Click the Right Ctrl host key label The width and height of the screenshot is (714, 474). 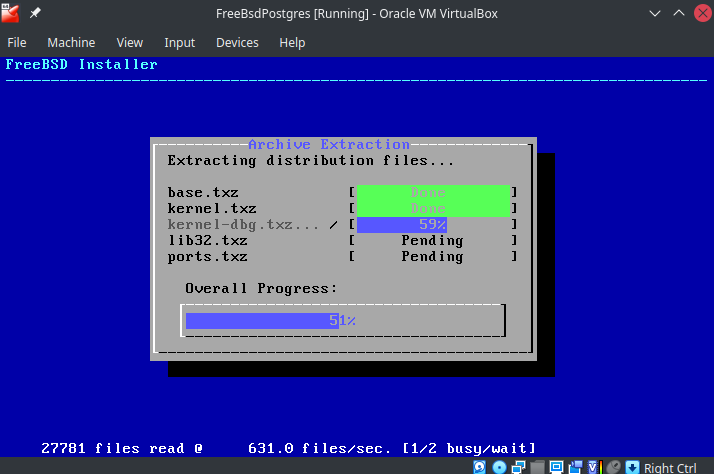click(670, 468)
